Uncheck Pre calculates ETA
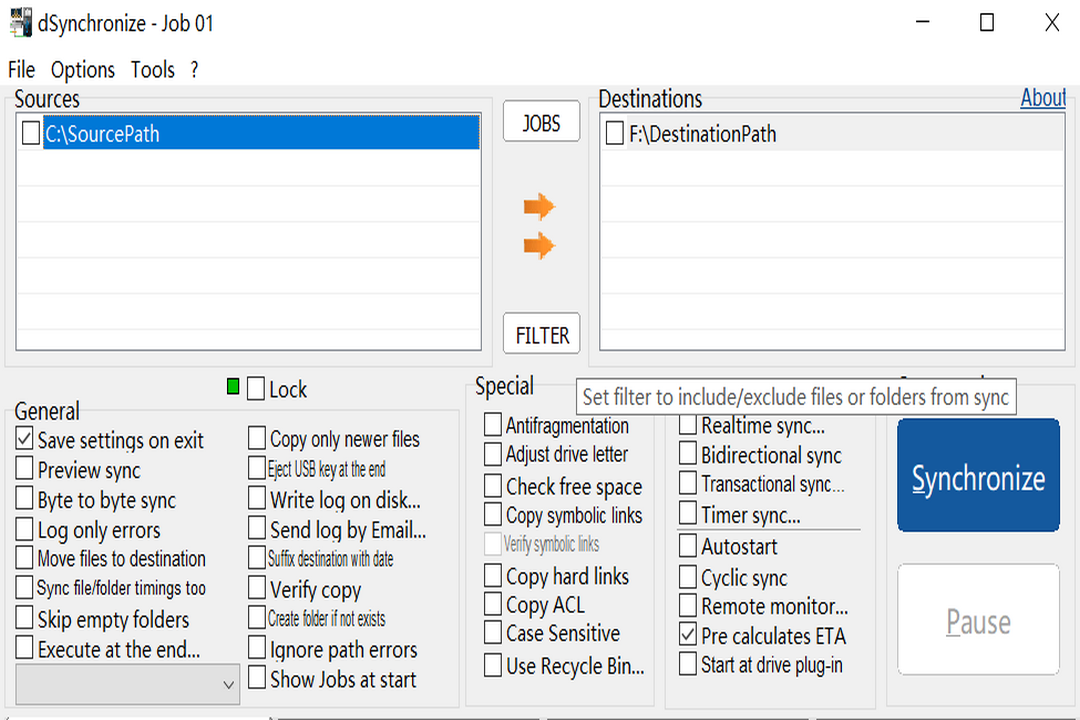Viewport: 1080px width, 720px height. click(688, 635)
